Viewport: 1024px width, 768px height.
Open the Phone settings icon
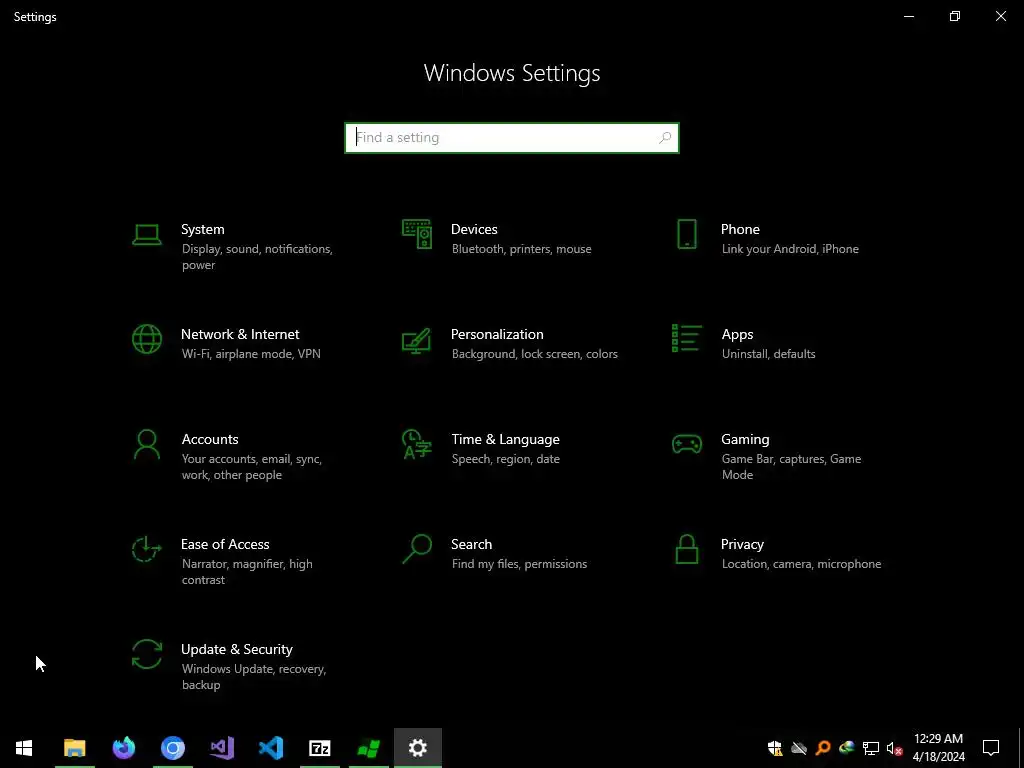point(686,234)
